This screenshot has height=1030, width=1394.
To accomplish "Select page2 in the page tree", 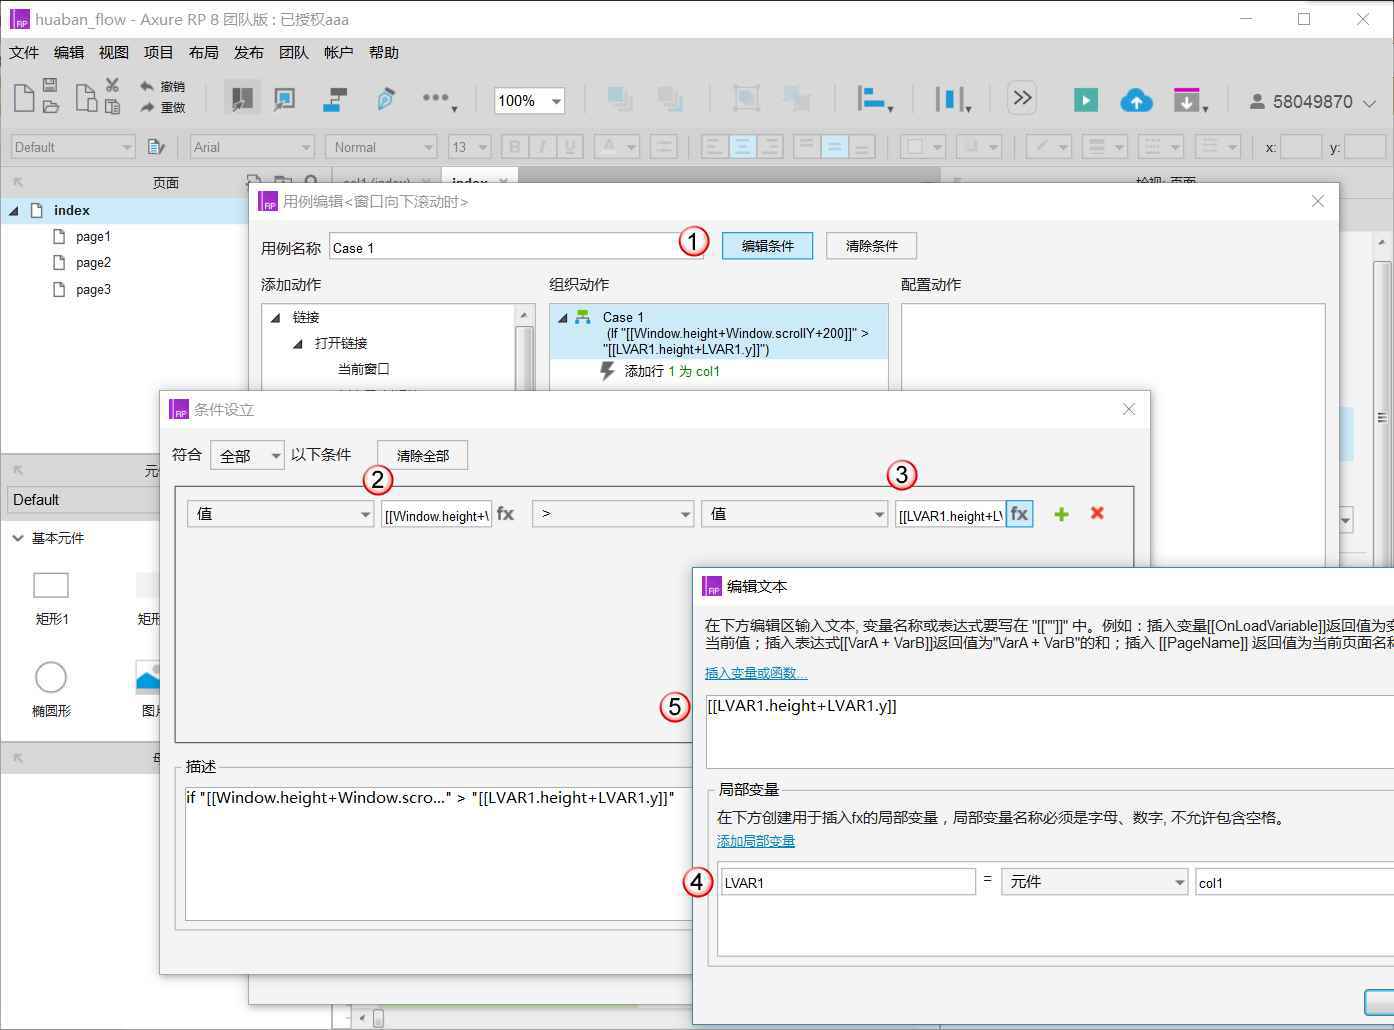I will click(x=93, y=263).
